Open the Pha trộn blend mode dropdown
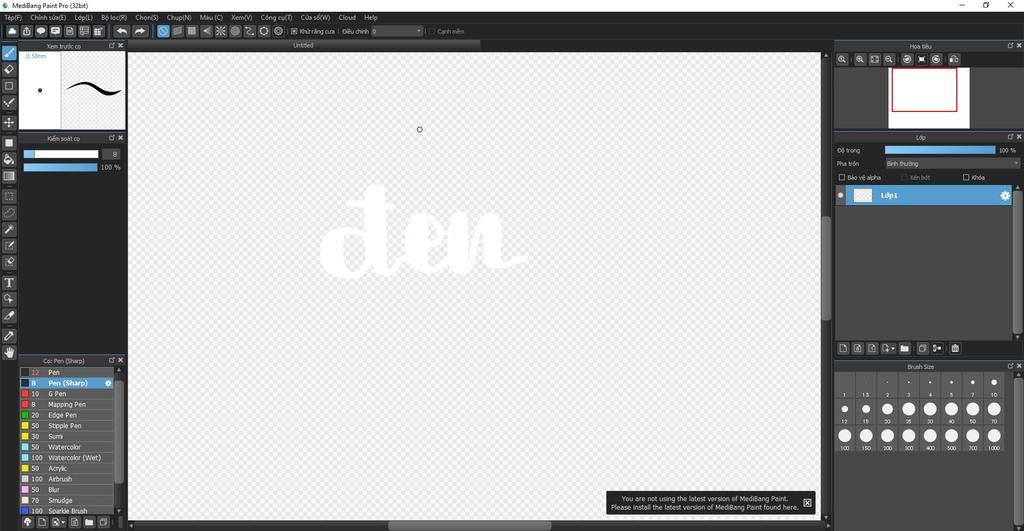 coord(952,164)
